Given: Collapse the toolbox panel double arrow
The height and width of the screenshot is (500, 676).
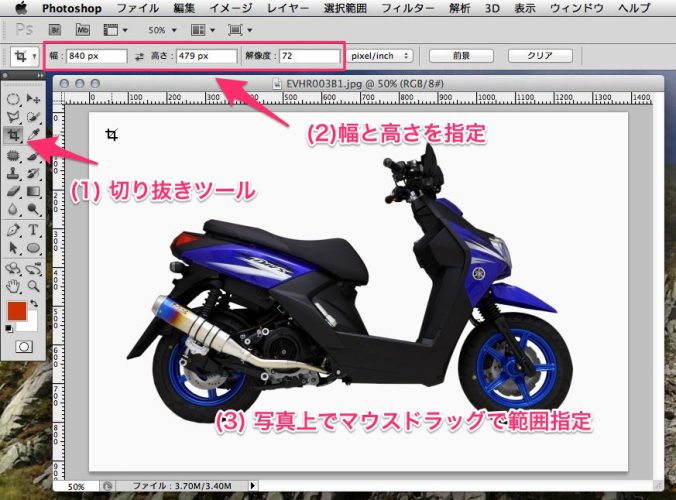Looking at the screenshot, I should [x=39, y=75].
